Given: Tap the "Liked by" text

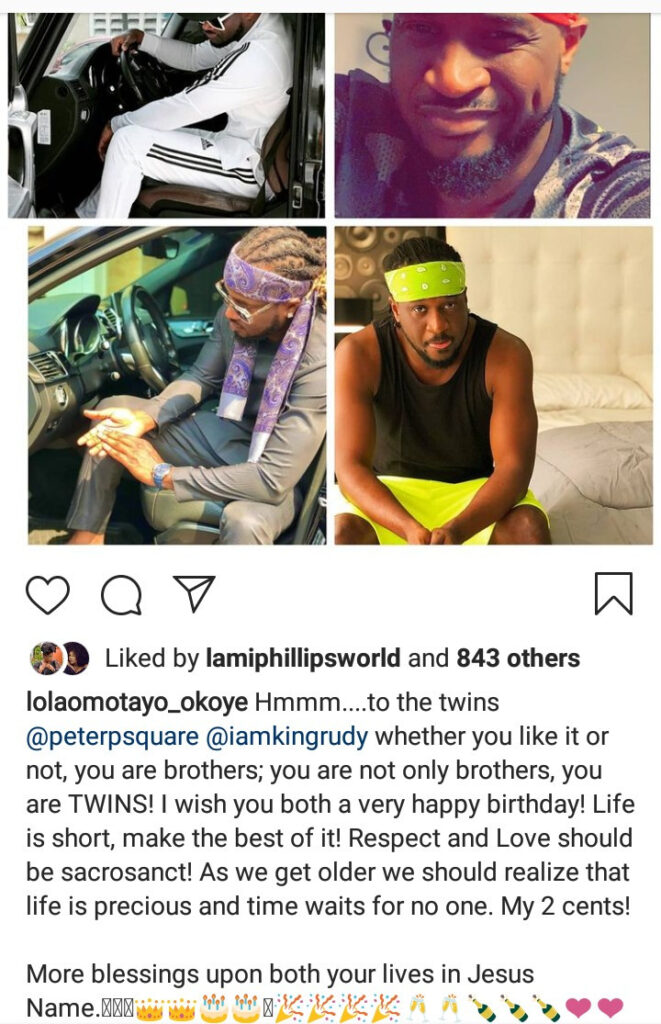Looking at the screenshot, I should (x=152, y=658).
